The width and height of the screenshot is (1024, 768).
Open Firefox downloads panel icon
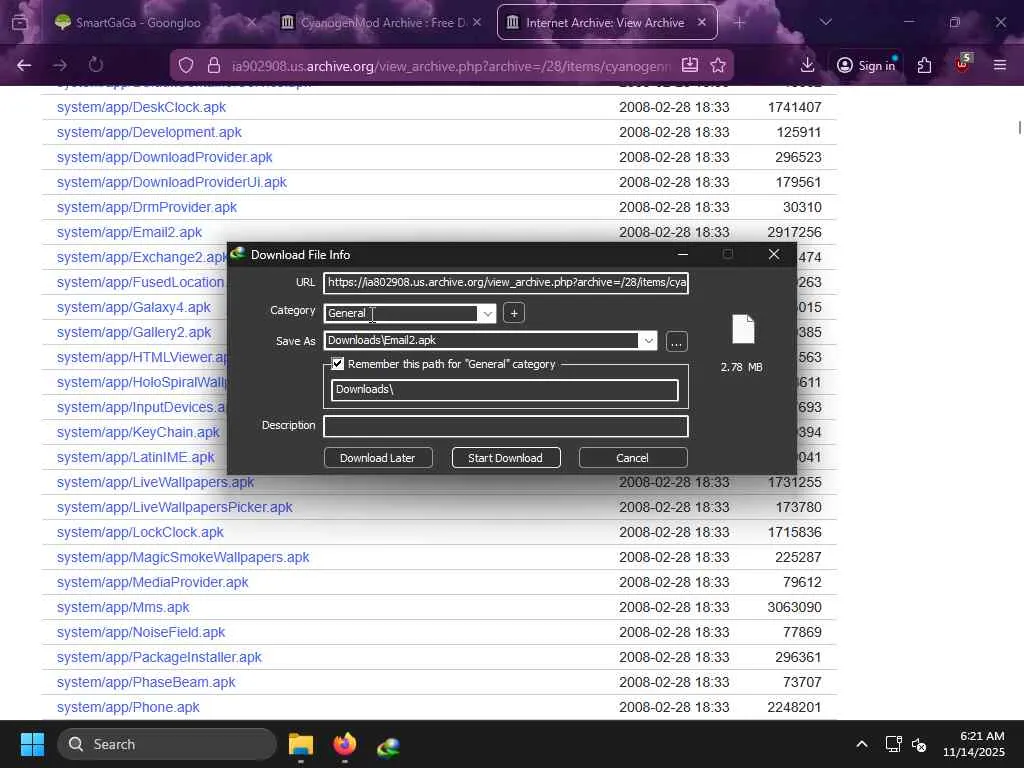[x=807, y=65]
